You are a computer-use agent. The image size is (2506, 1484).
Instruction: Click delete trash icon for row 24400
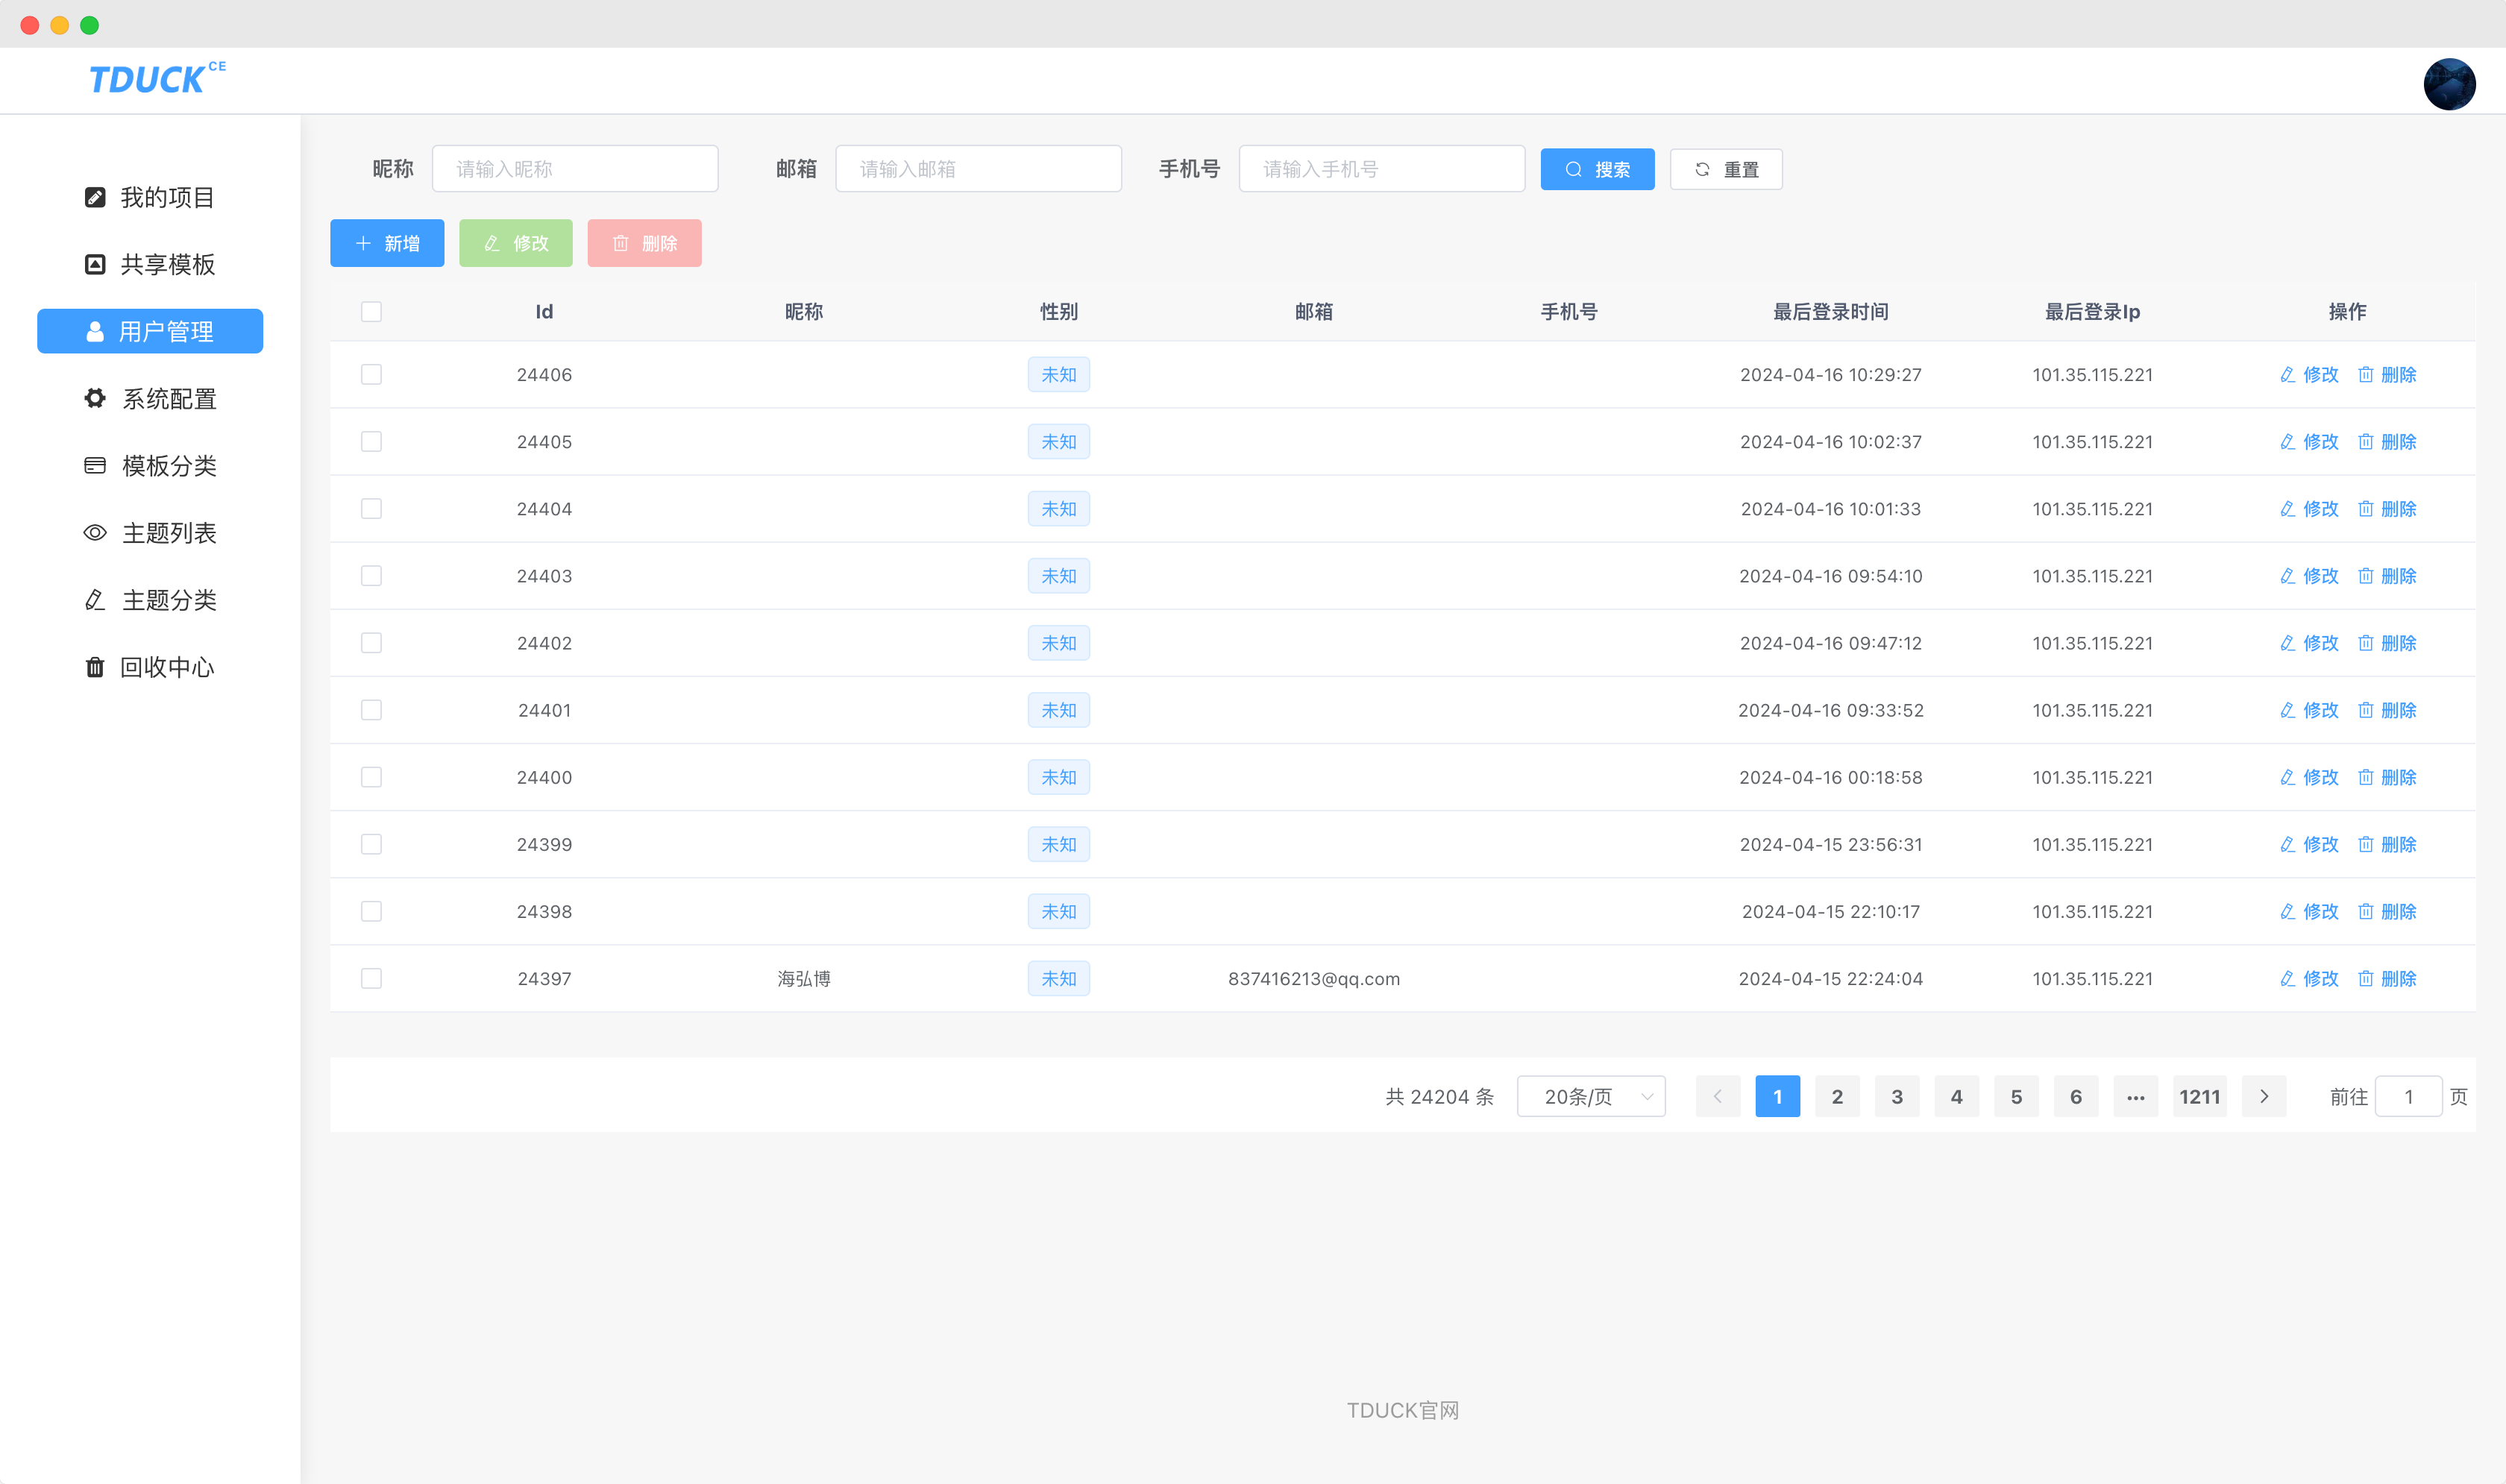pyautogui.click(x=2365, y=776)
